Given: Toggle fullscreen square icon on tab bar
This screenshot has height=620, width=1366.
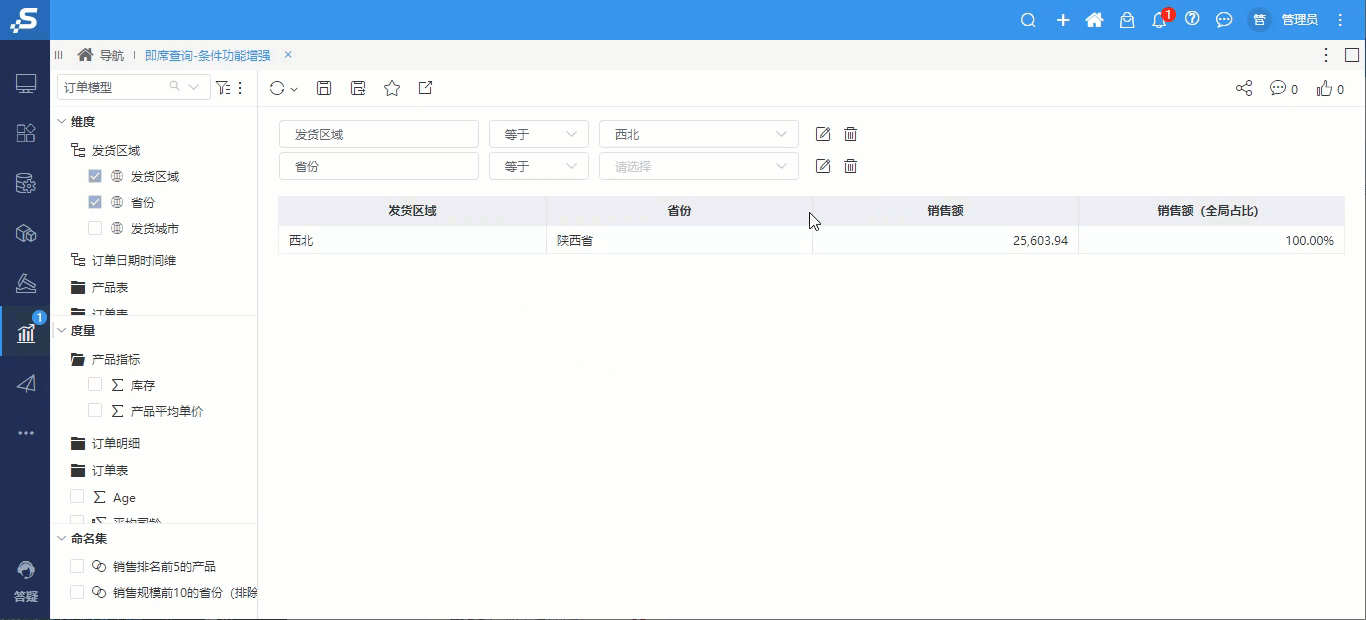Looking at the screenshot, I should [1352, 55].
